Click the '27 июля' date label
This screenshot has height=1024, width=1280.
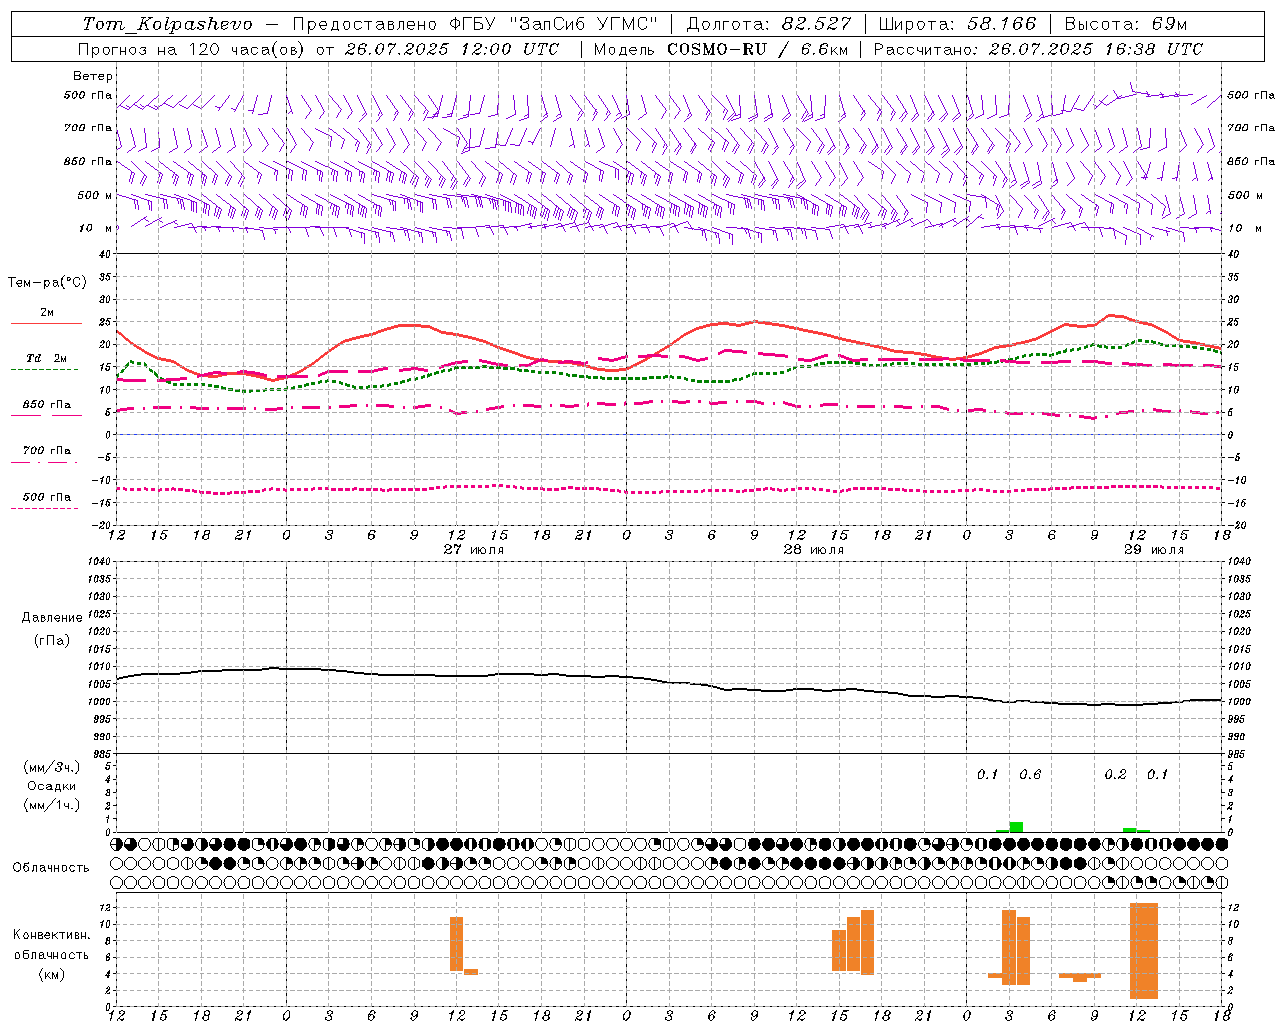474,550
